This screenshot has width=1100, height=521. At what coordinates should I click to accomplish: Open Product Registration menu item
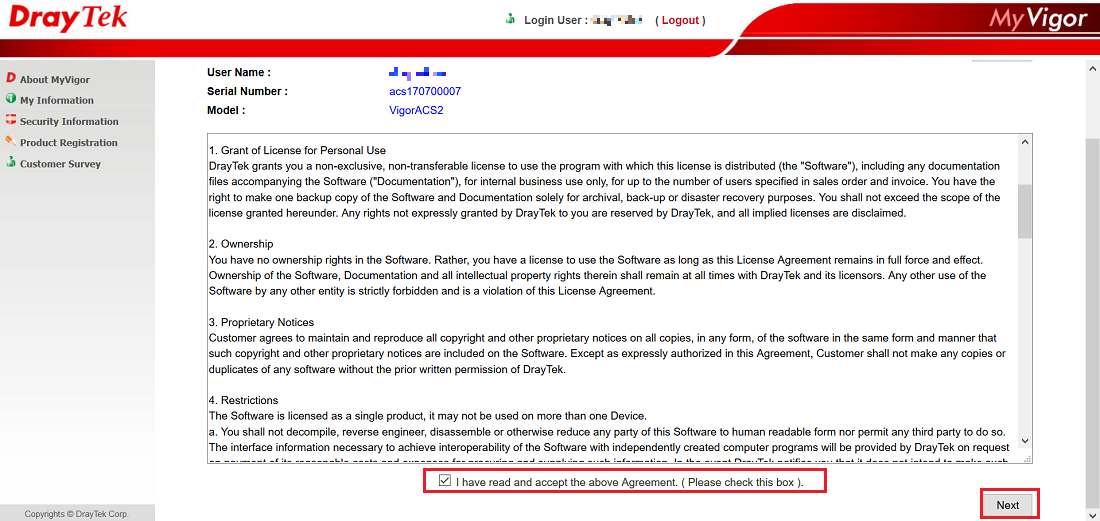69,142
